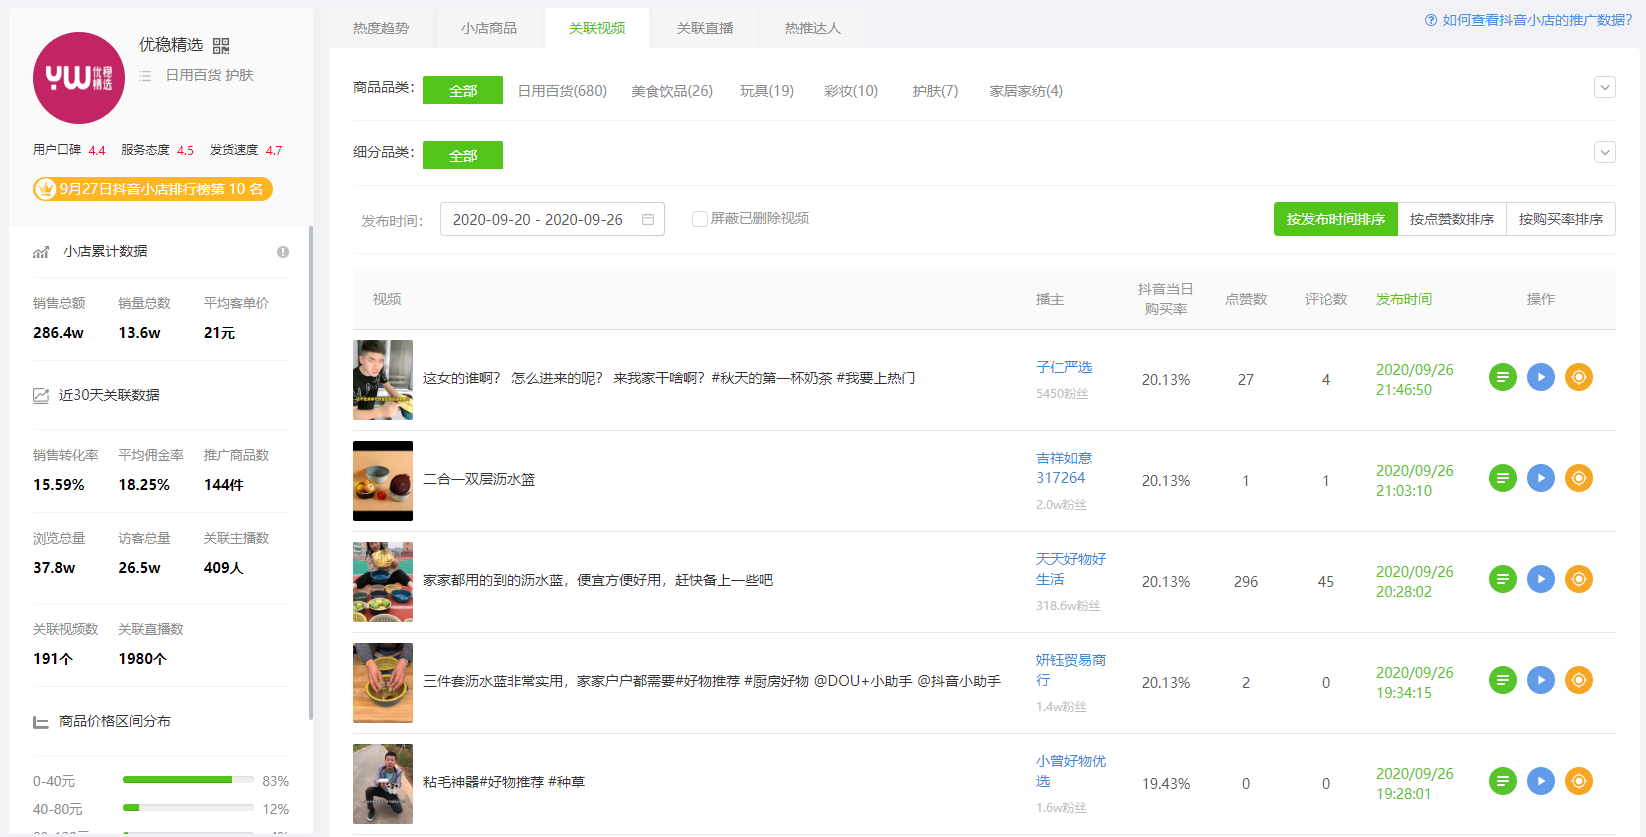Click the crown icon on the ranking badge
This screenshot has height=837, width=1646.
coord(46,189)
